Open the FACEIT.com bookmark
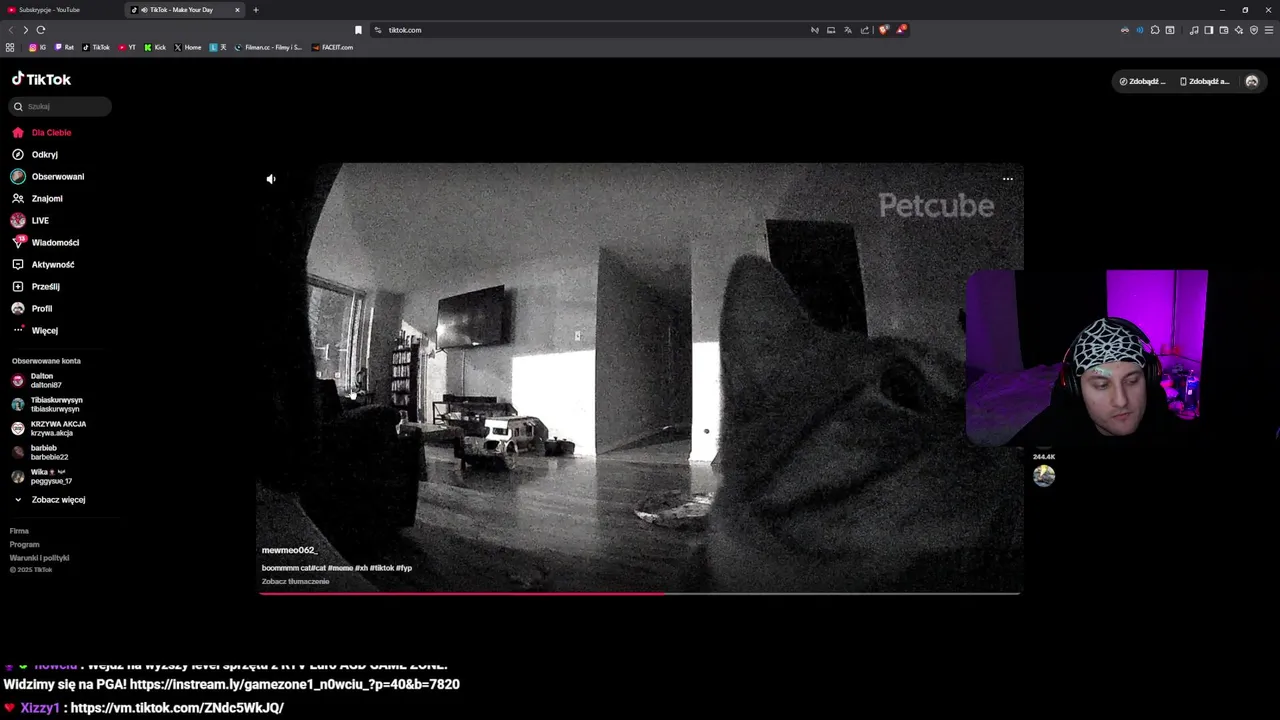The width and height of the screenshot is (1280, 720). tap(332, 47)
